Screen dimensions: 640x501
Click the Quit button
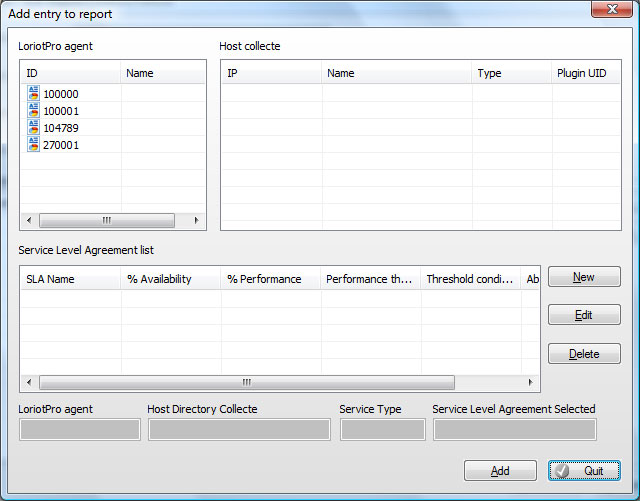[584, 471]
